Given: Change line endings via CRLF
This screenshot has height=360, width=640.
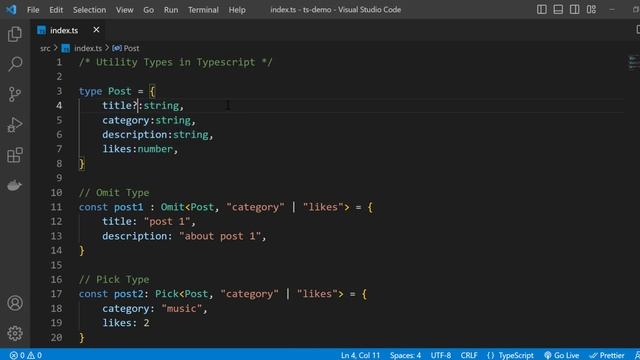Looking at the screenshot, I should [x=469, y=355].
